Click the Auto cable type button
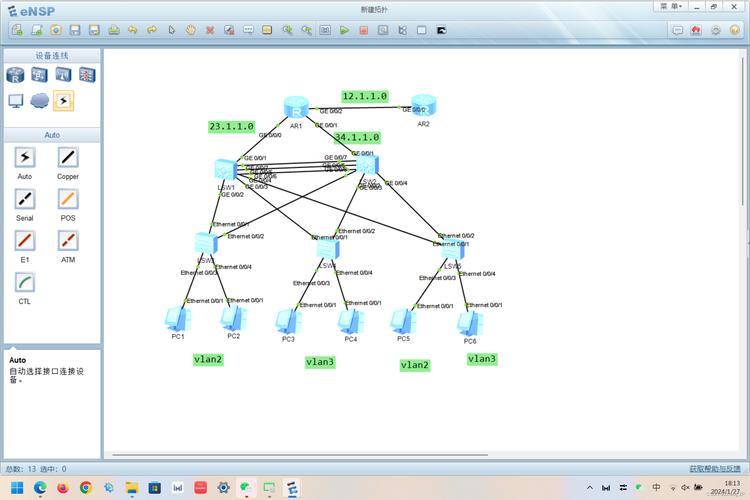Screen dimensions: 750x500 (x=24, y=158)
